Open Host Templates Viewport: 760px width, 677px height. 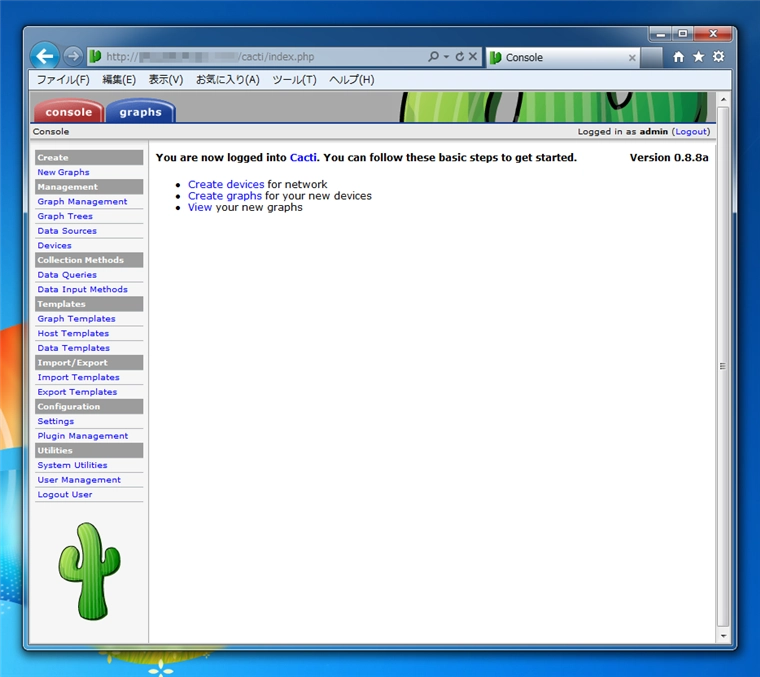(x=73, y=333)
